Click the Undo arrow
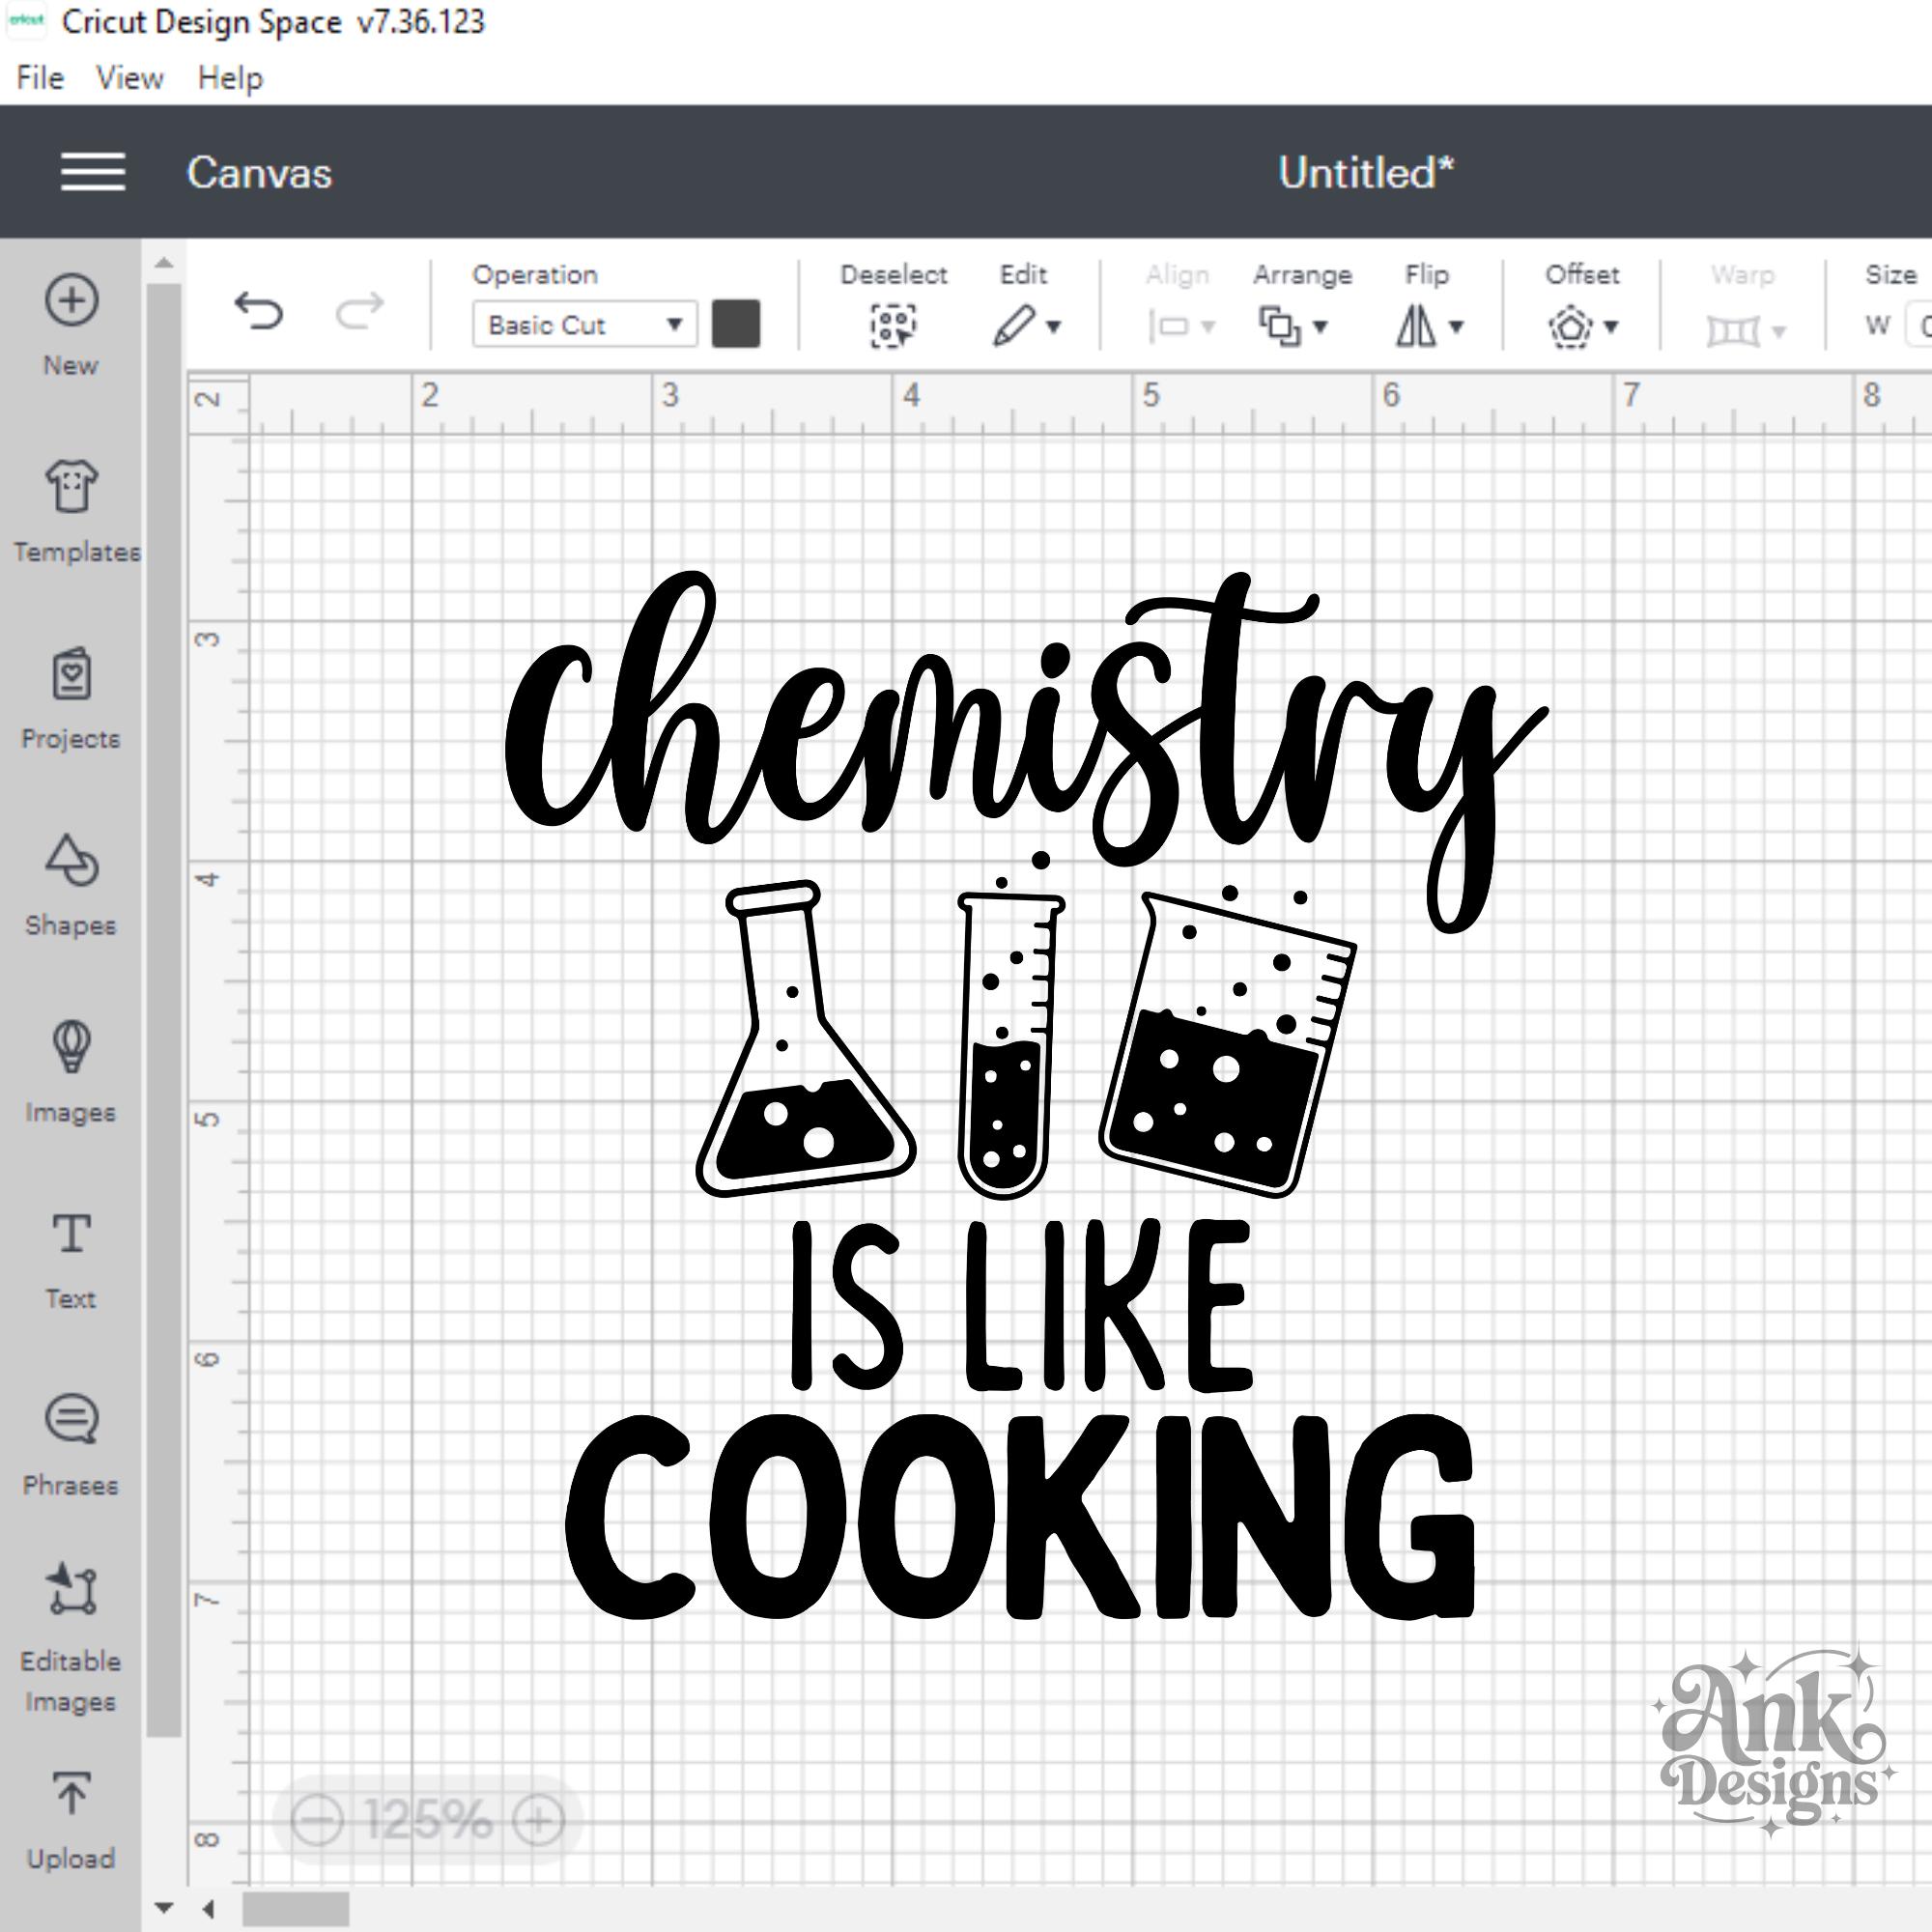The height and width of the screenshot is (1932, 1932). tap(259, 311)
